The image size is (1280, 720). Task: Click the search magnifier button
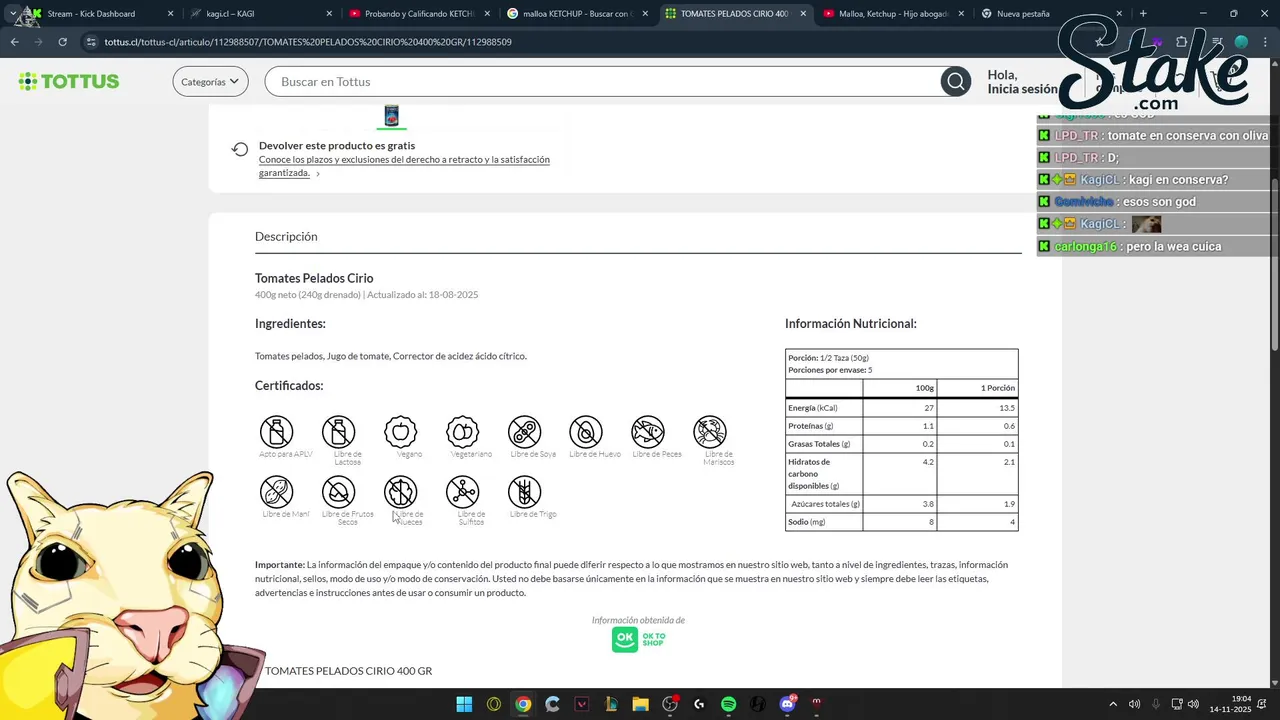[x=955, y=82]
